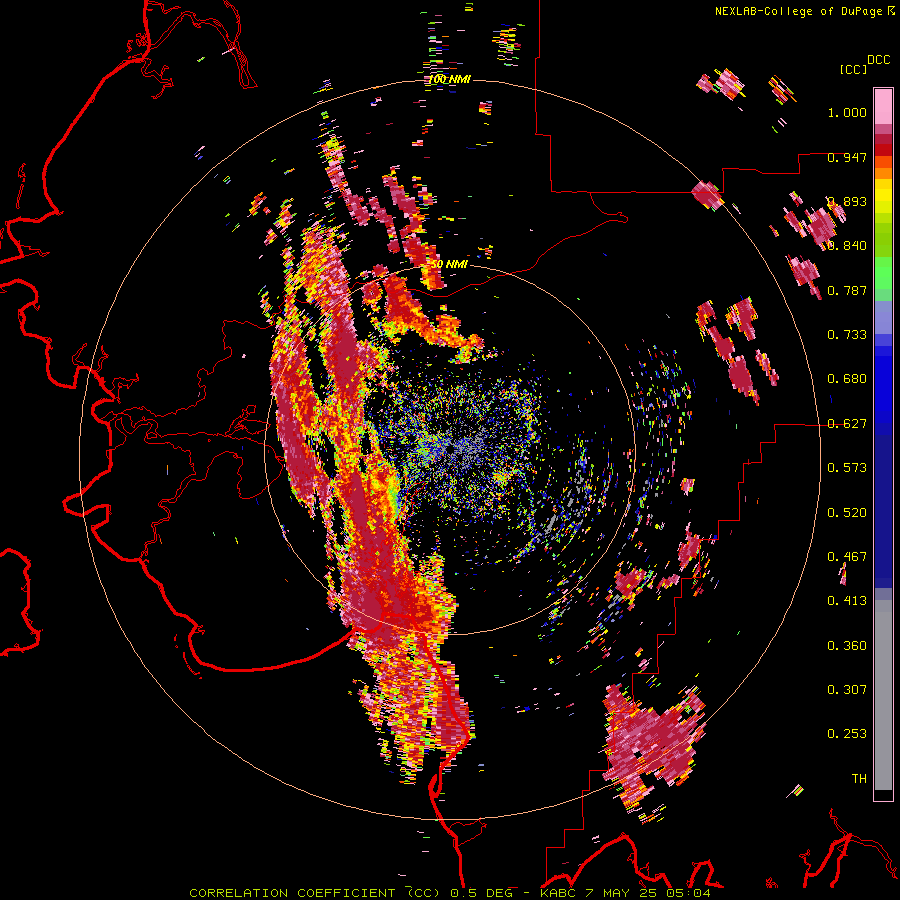Viewport: 900px width, 900px height.
Task: Select the 0.467 scale value
Action: point(847,557)
